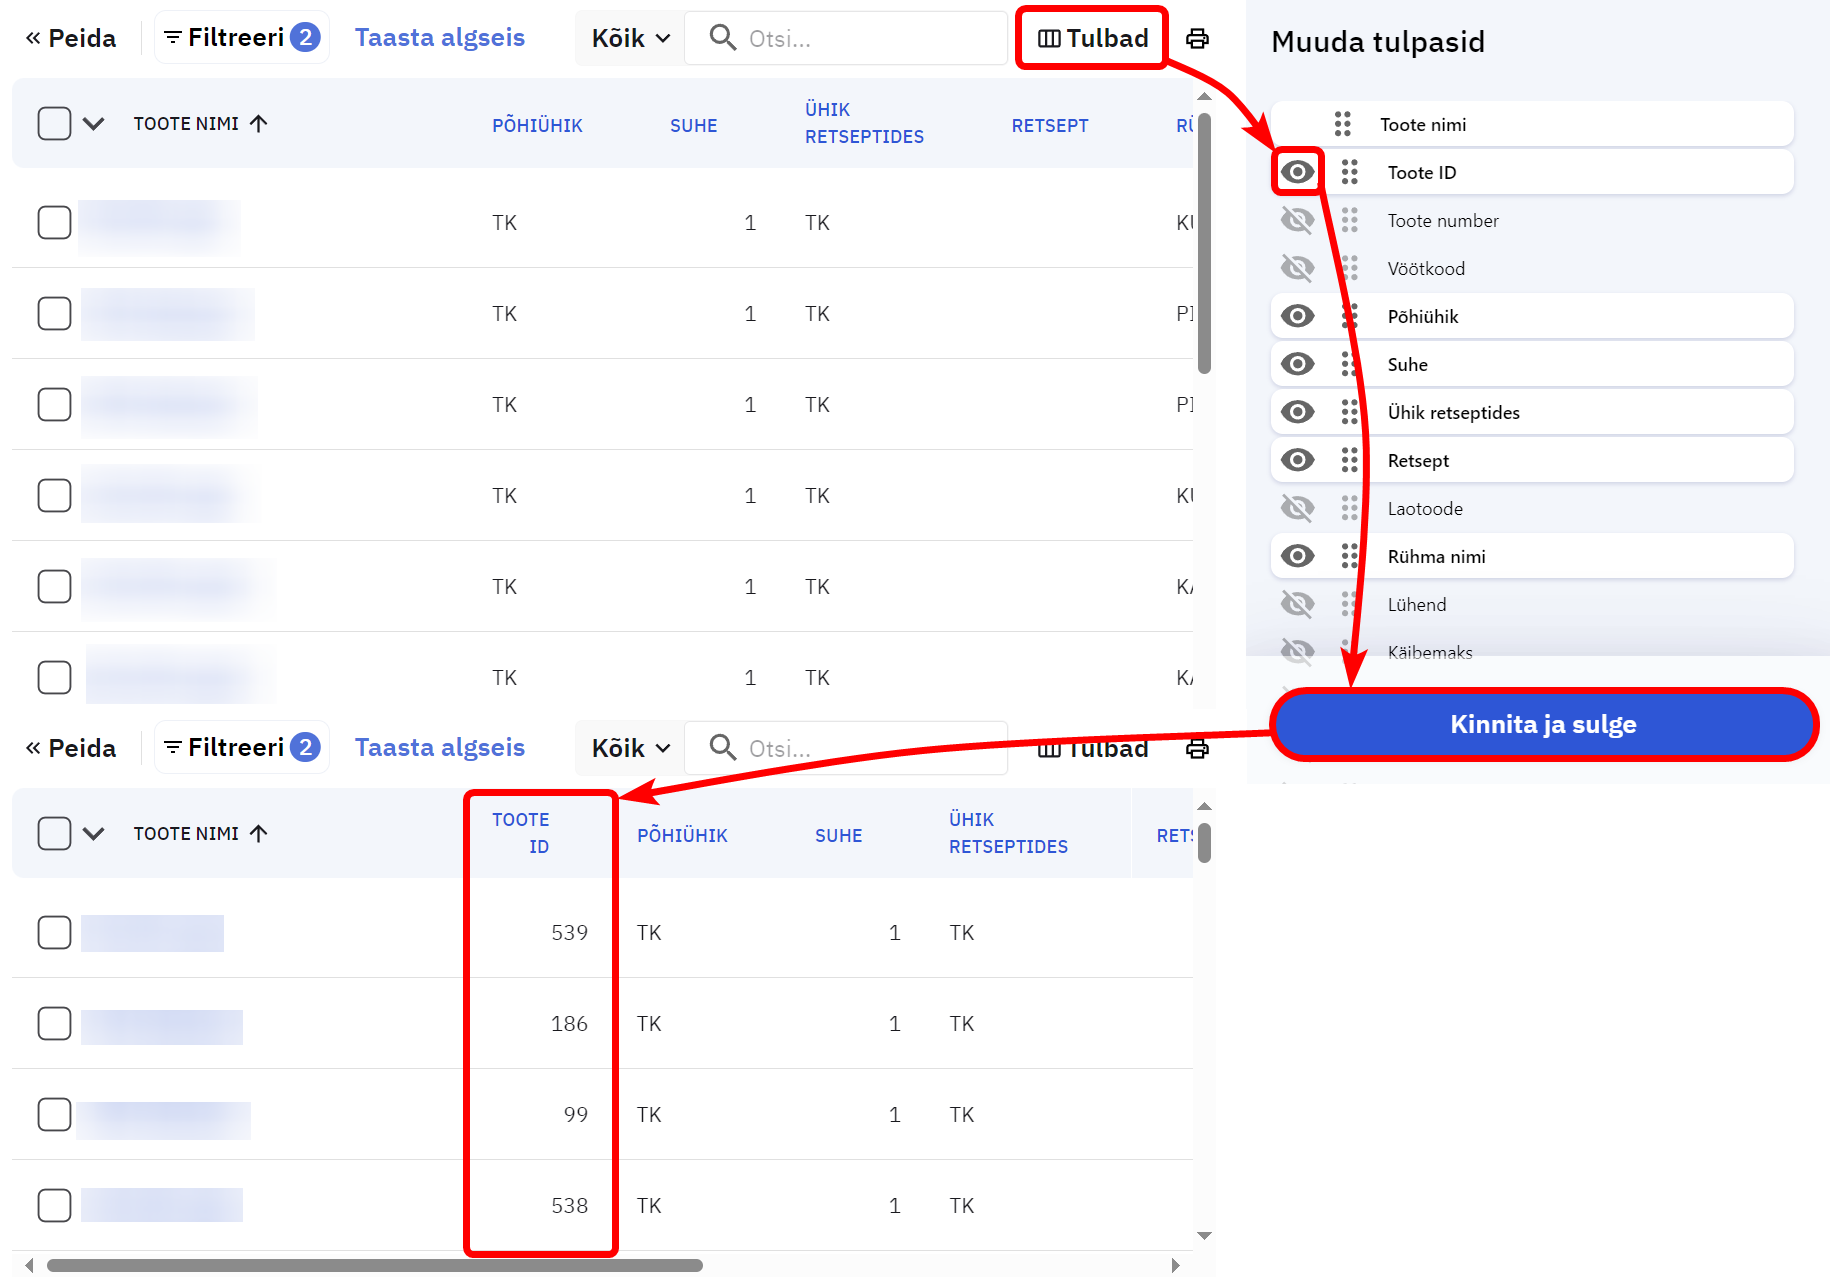
Task: Expand the selection chevron in top table header
Action: [93, 124]
